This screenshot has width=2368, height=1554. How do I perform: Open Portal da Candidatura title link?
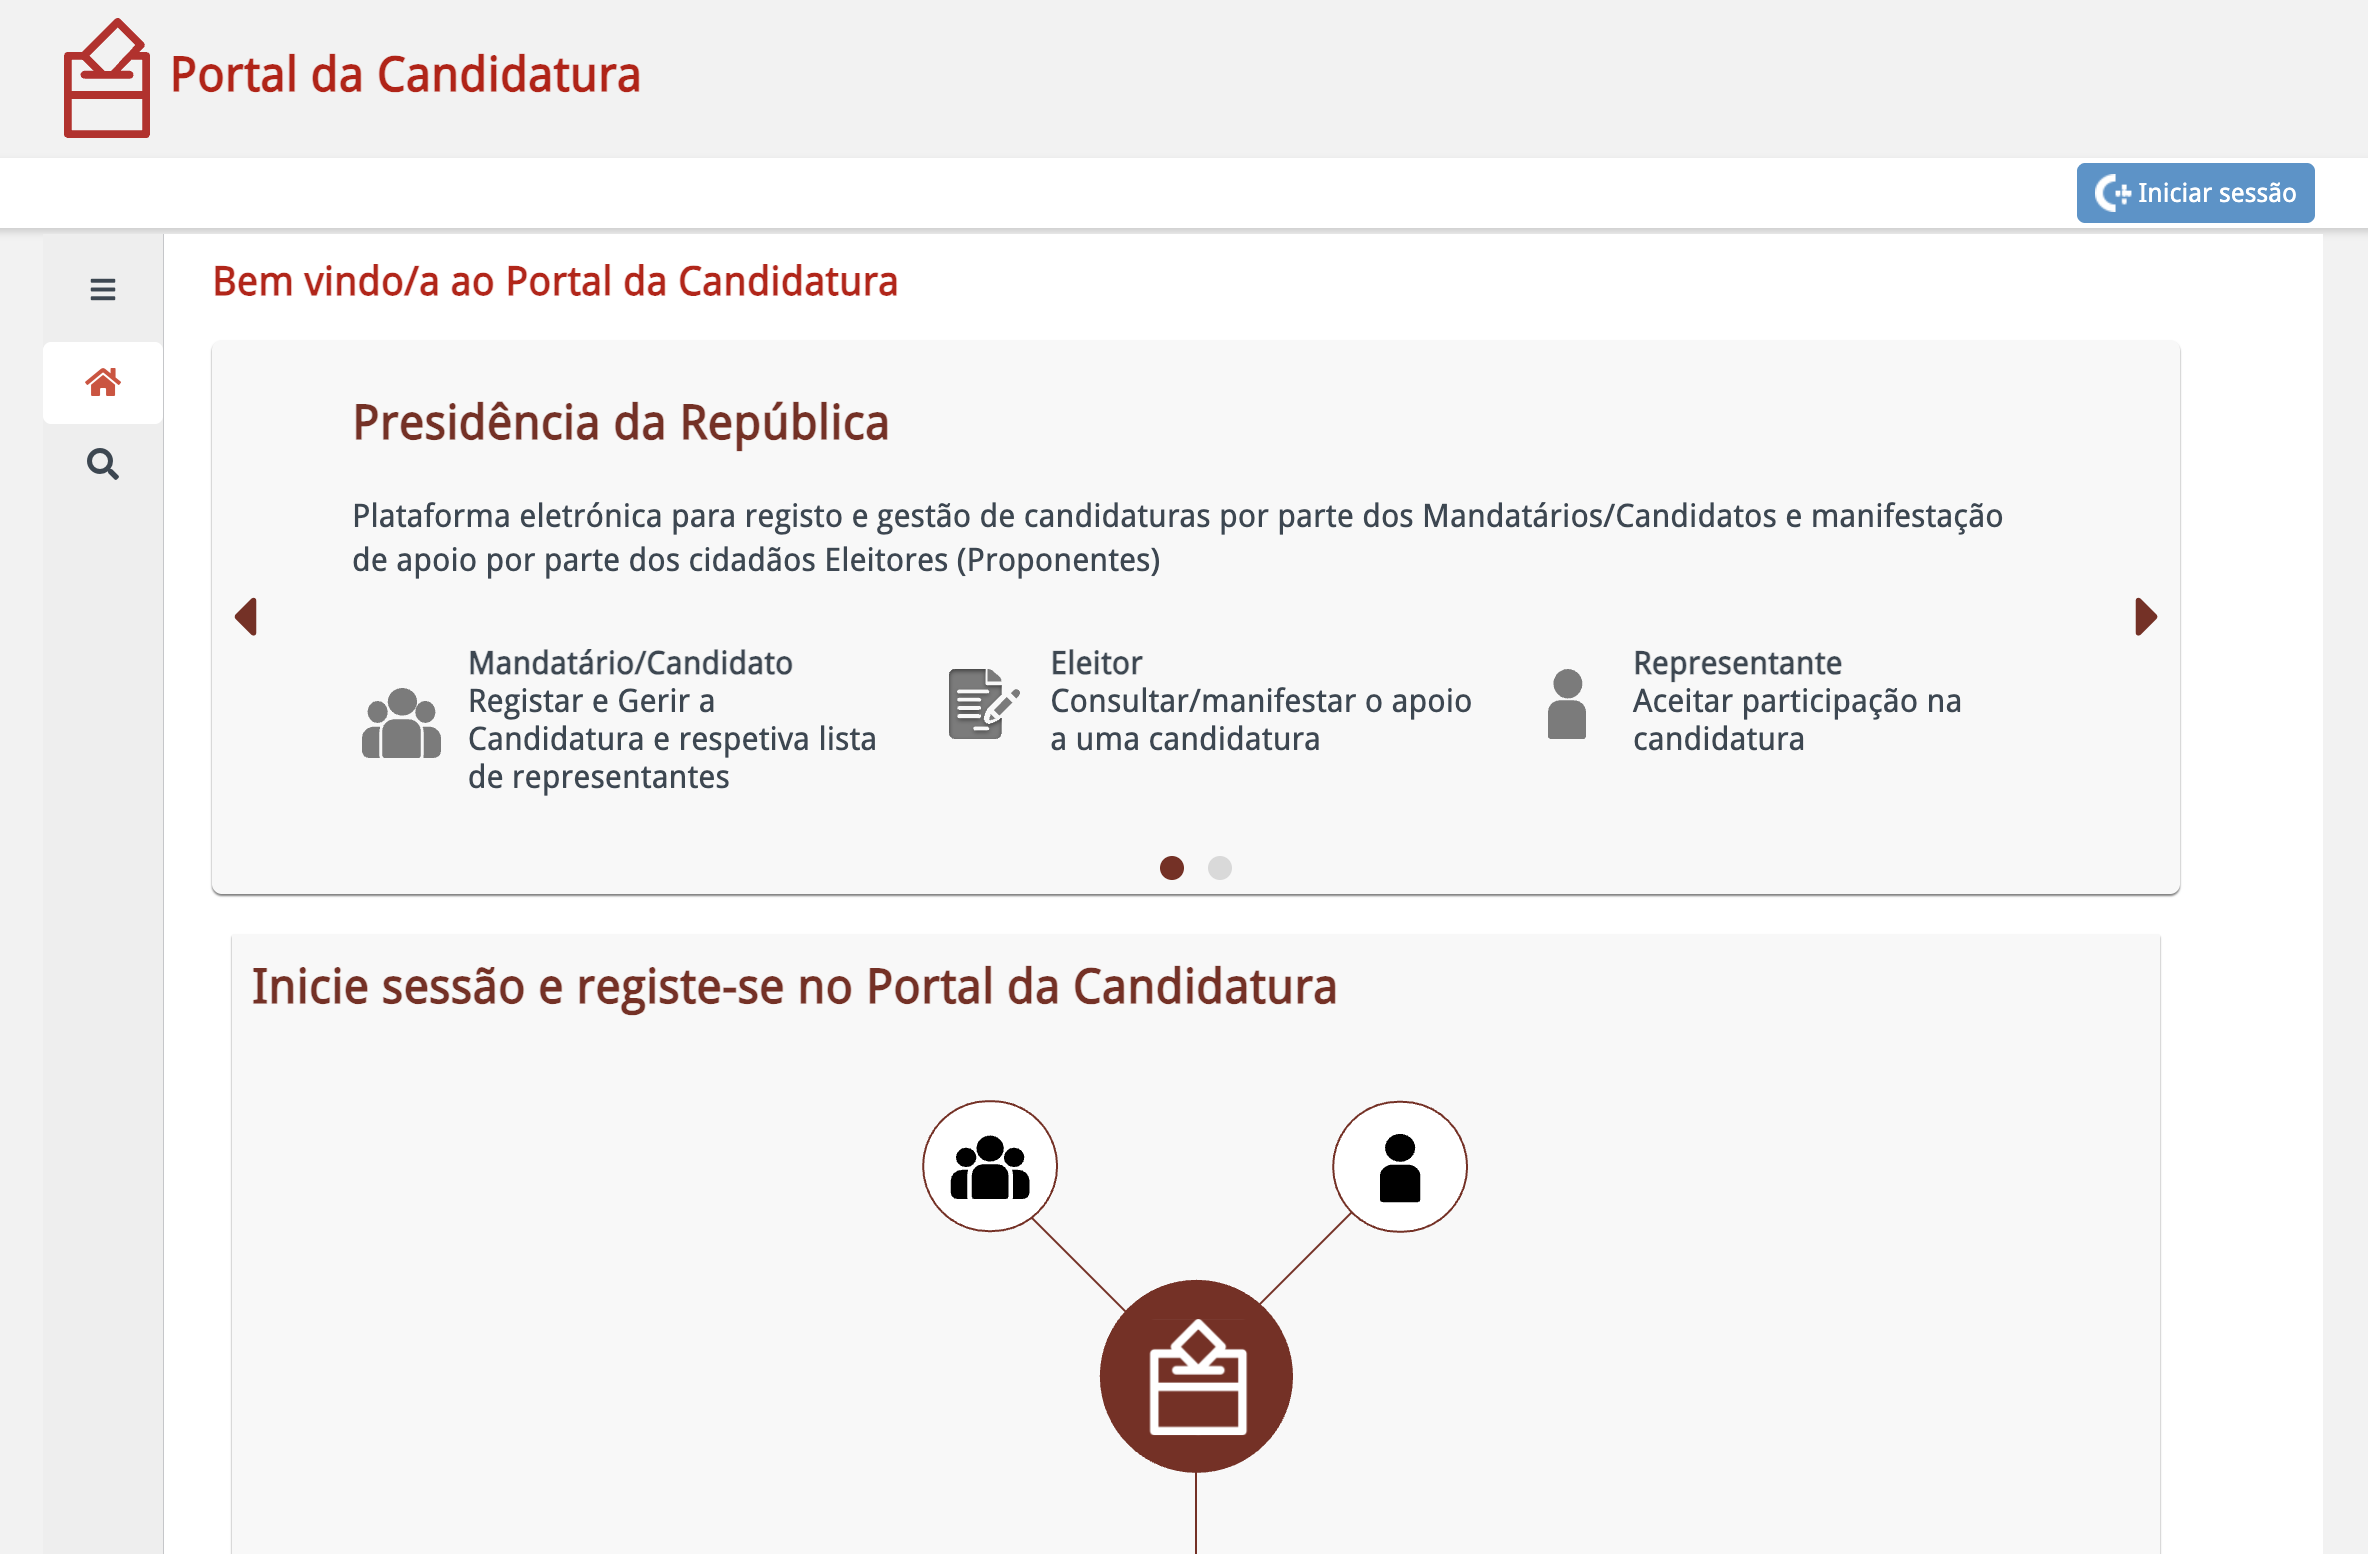point(405,75)
